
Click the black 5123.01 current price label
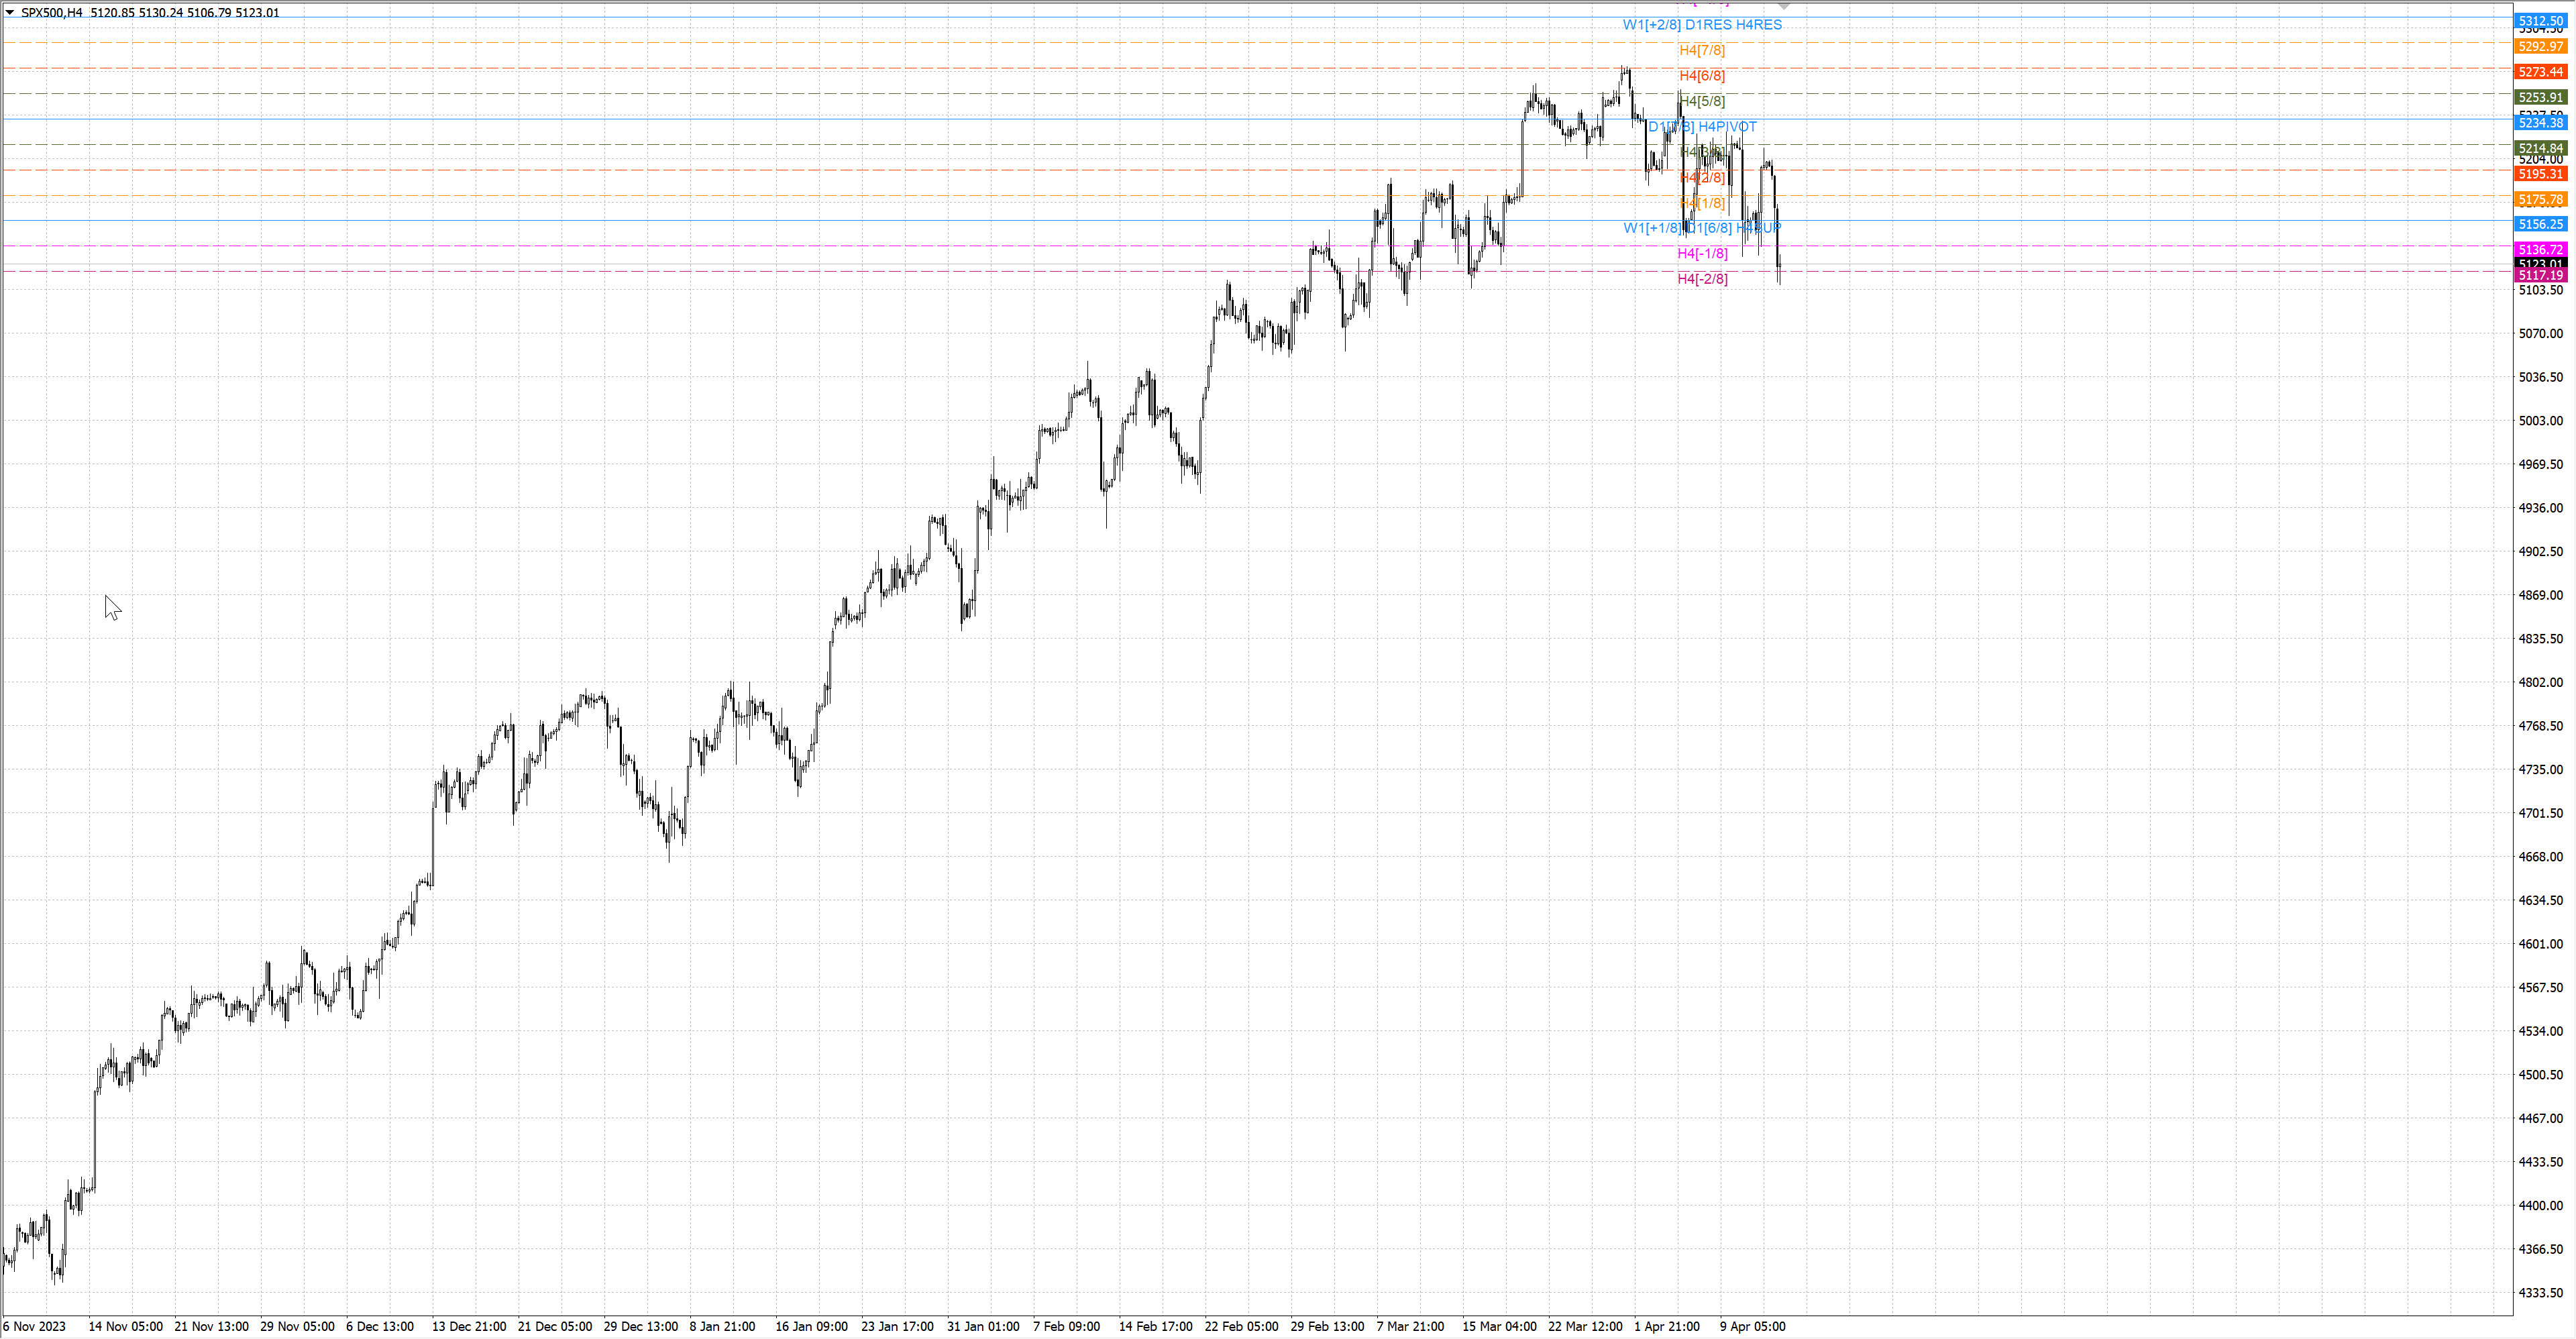pos(2540,263)
